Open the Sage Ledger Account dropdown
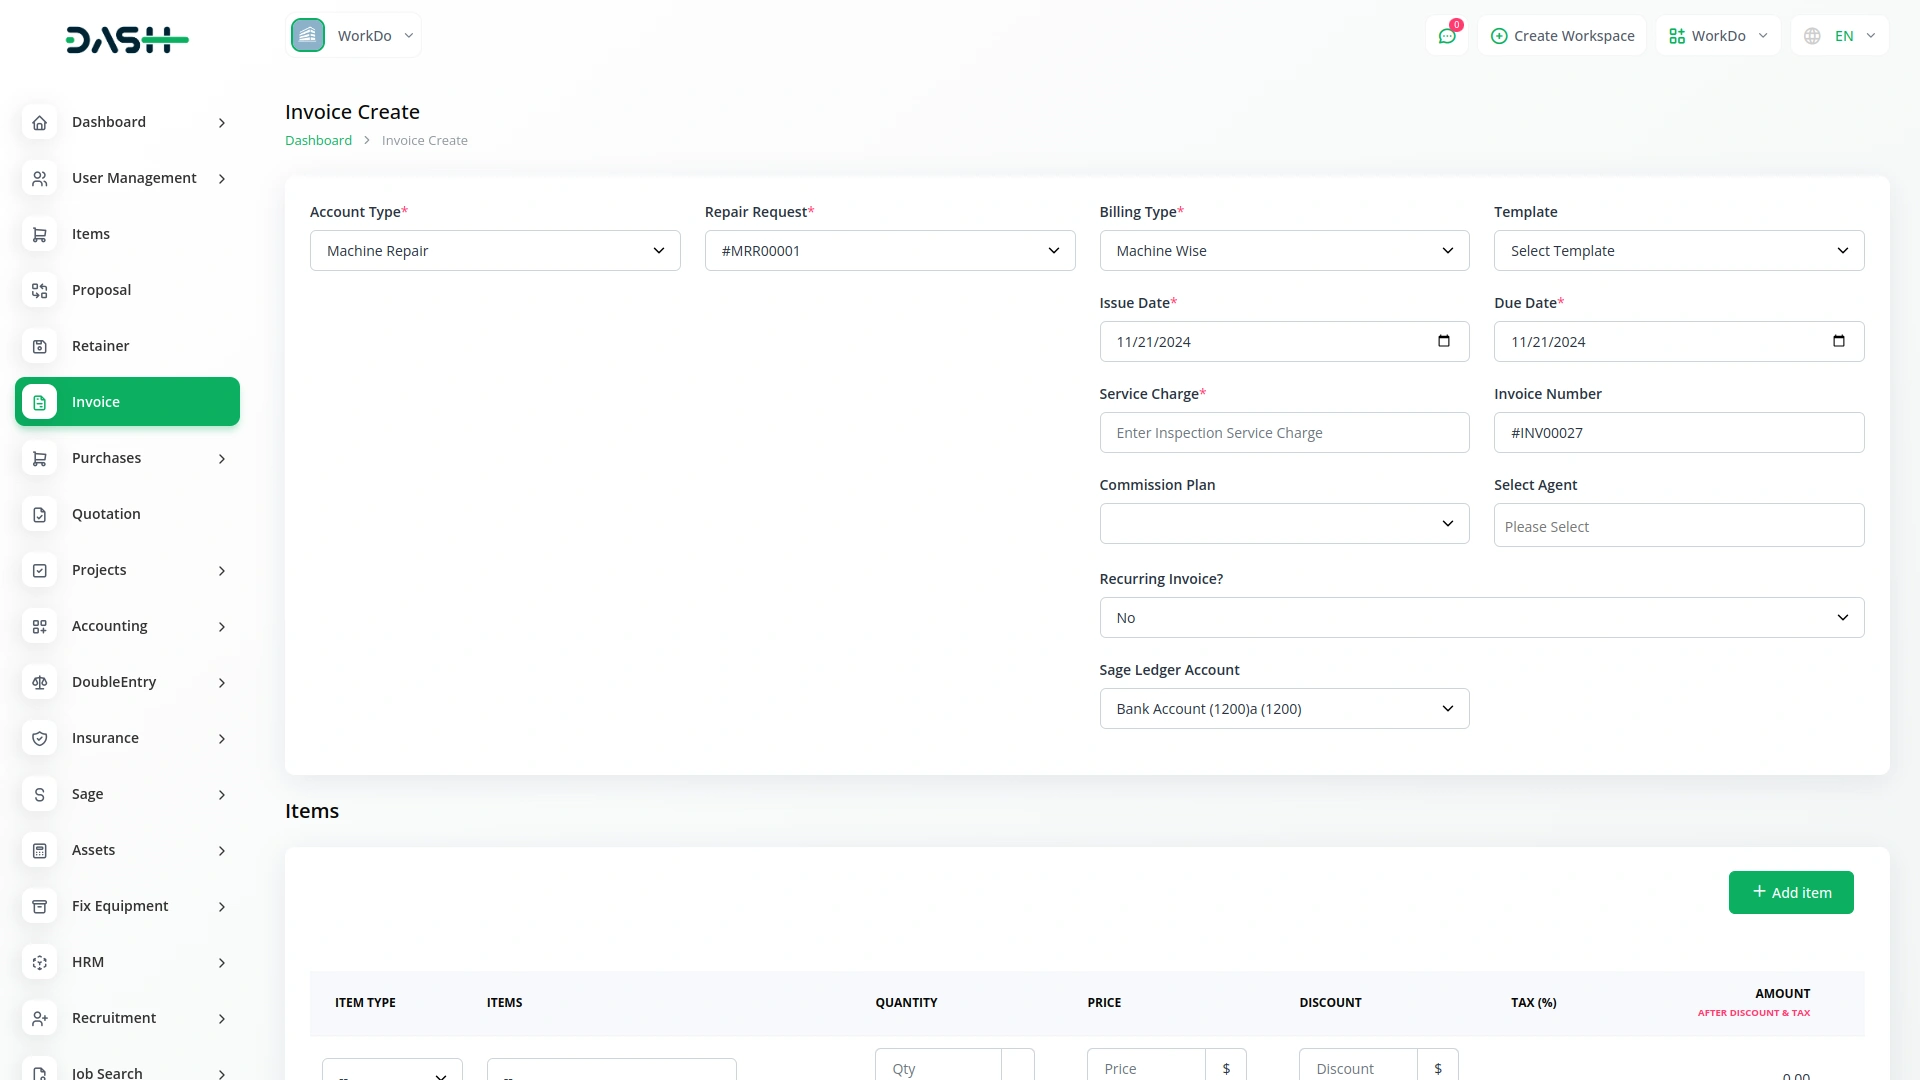Image resolution: width=1920 pixels, height=1080 pixels. [x=1284, y=709]
